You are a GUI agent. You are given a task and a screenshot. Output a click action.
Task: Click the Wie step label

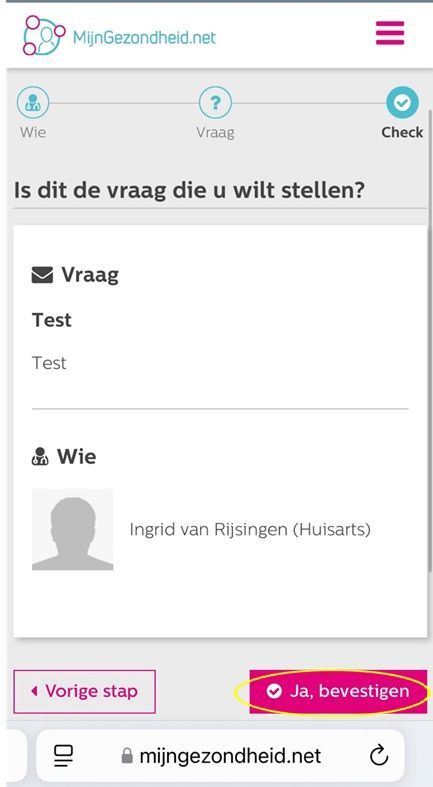click(33, 133)
